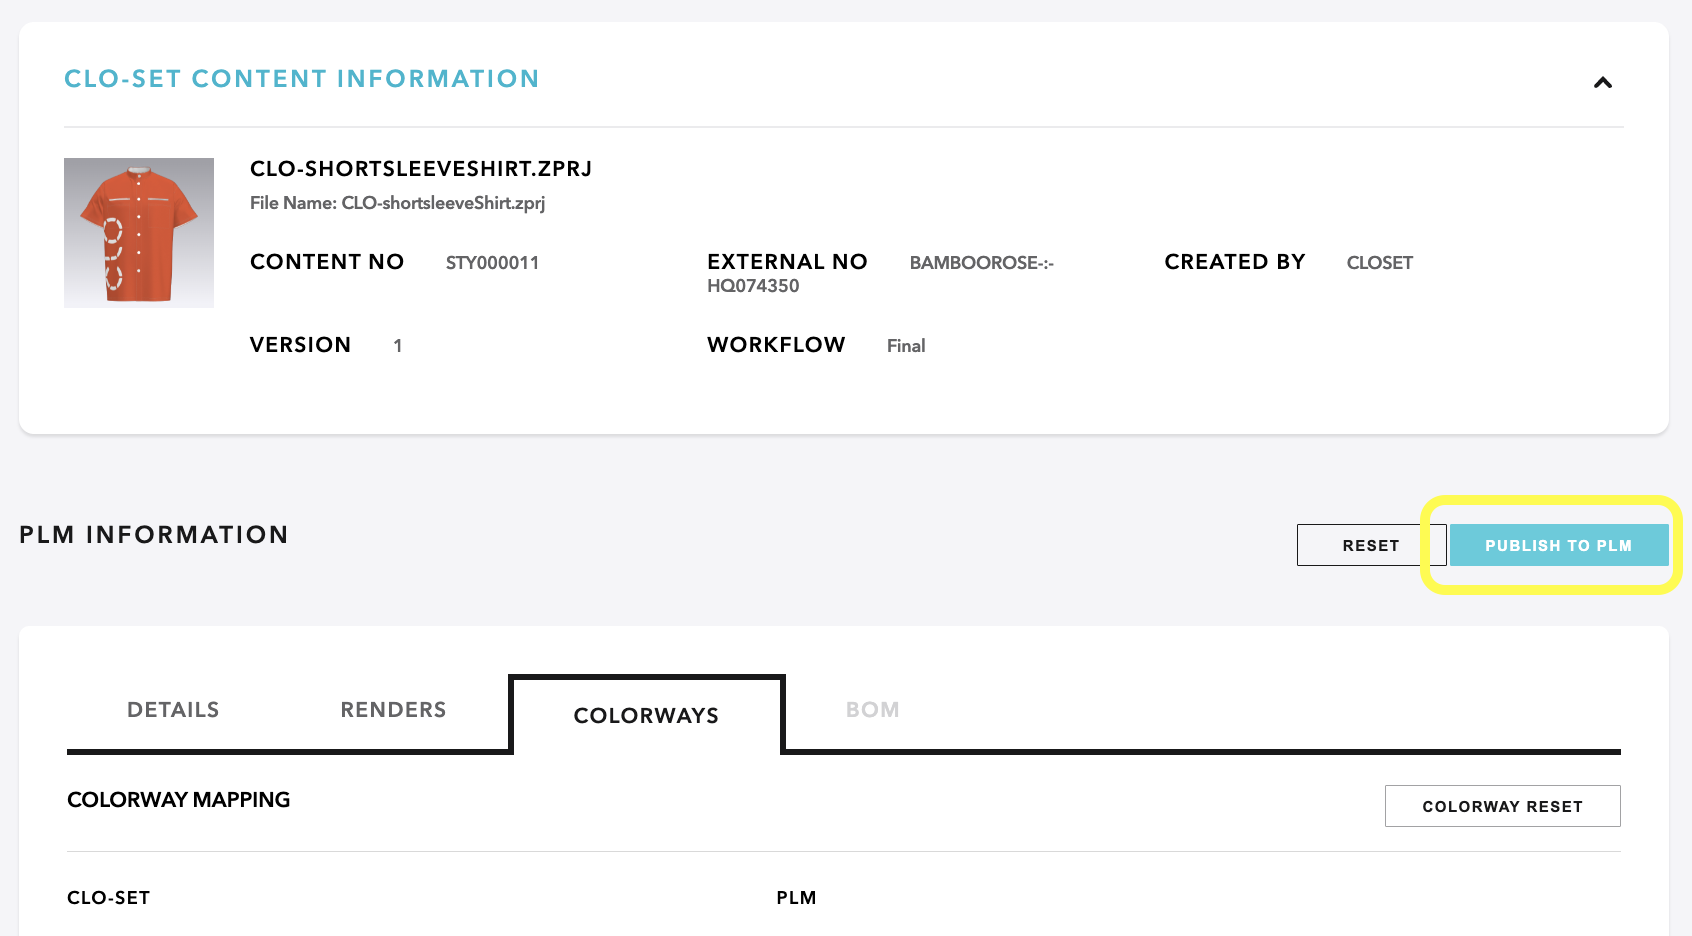Publish the content to PLM
Viewport: 1692px width, 936px height.
pos(1559,545)
